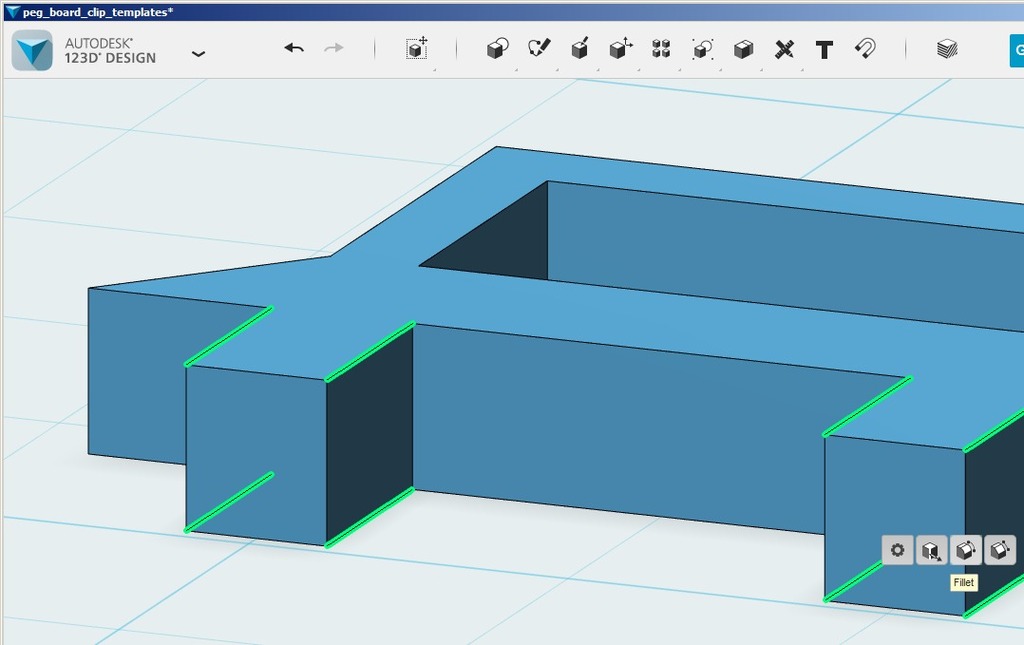Select the Text tool
Screen dimensions: 1024x645
click(824, 50)
